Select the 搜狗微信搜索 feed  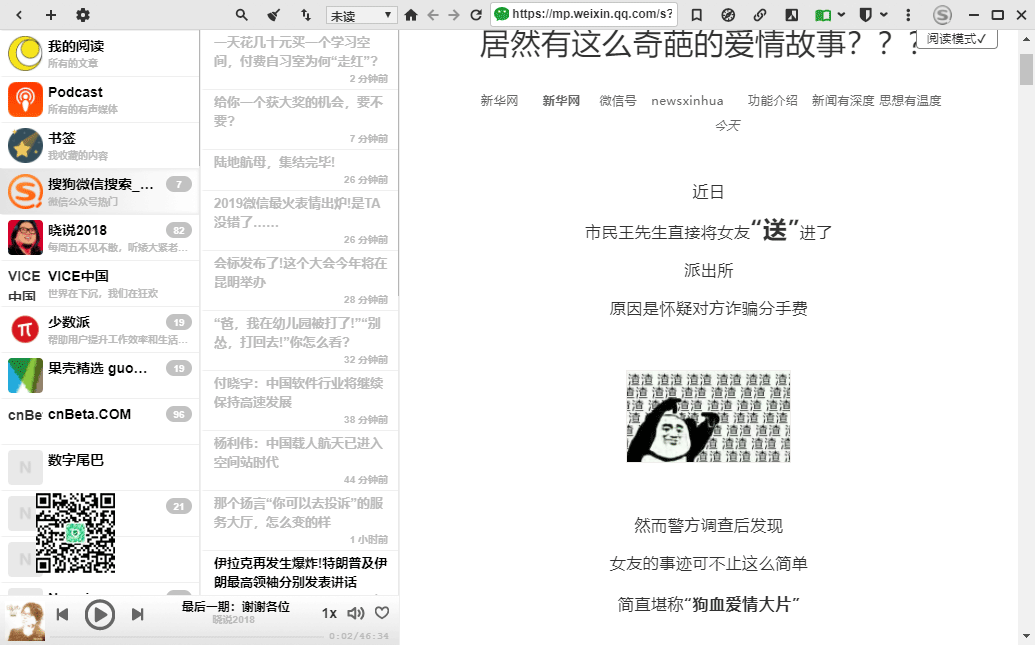(100, 191)
